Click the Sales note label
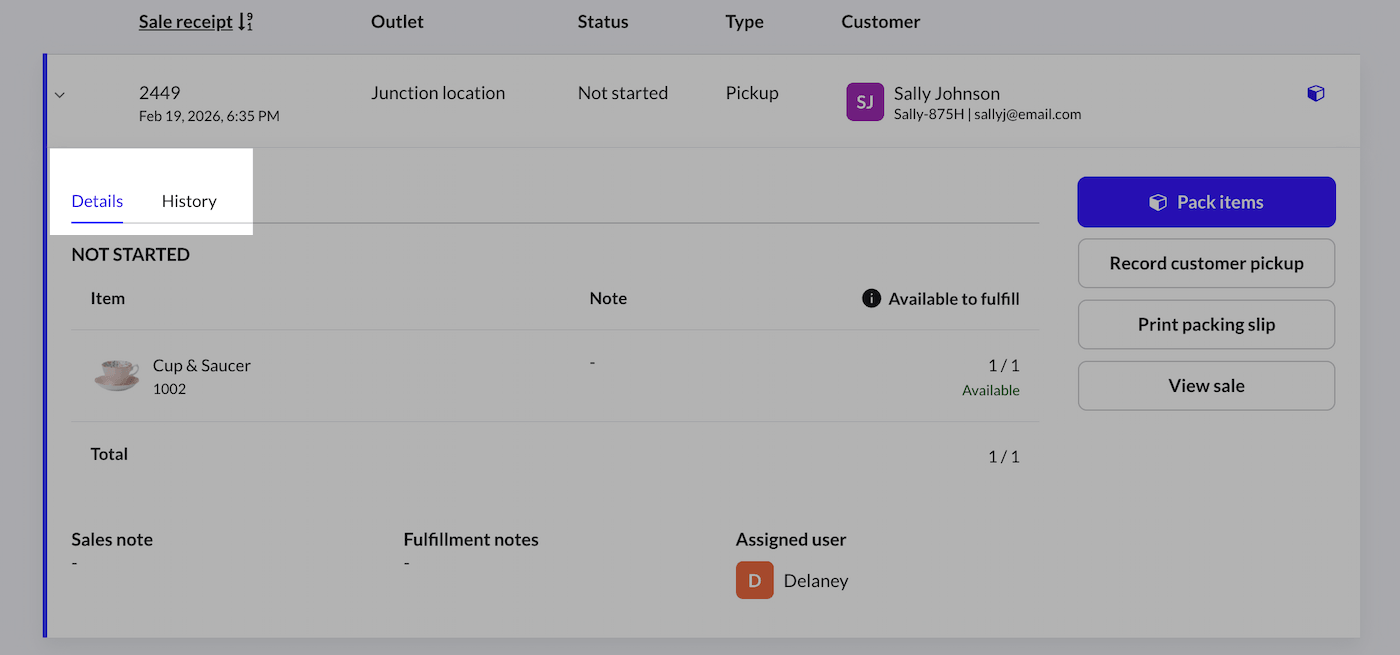 tap(112, 539)
